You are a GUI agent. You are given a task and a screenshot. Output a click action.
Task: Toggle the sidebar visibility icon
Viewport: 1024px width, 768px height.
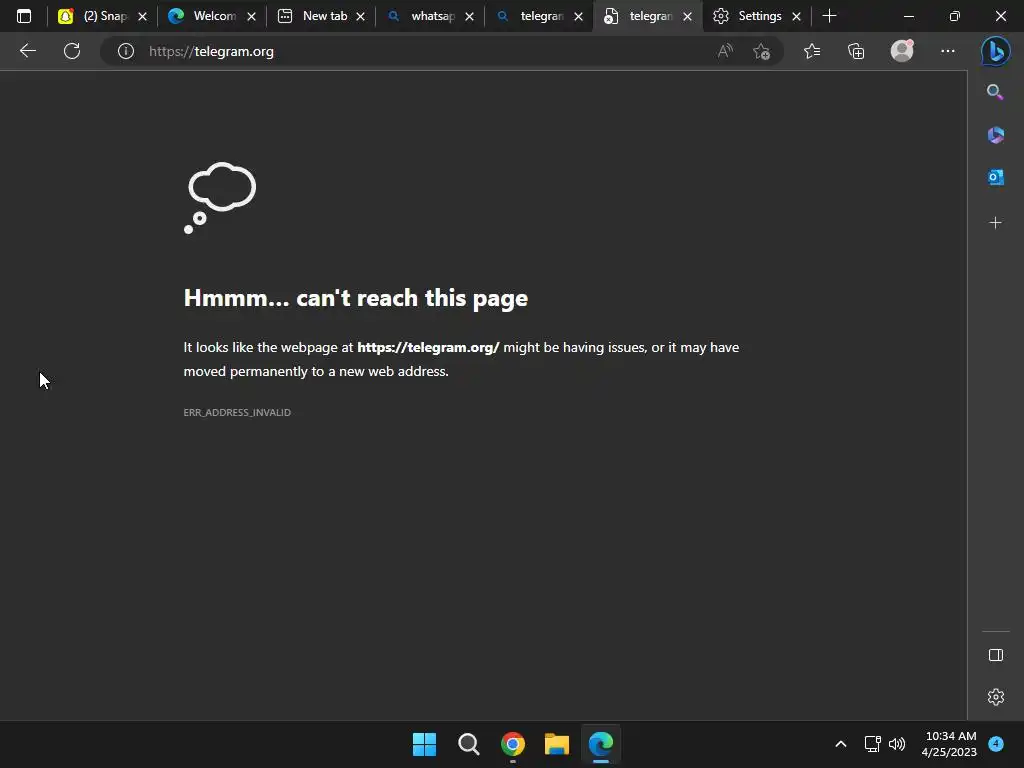995,655
